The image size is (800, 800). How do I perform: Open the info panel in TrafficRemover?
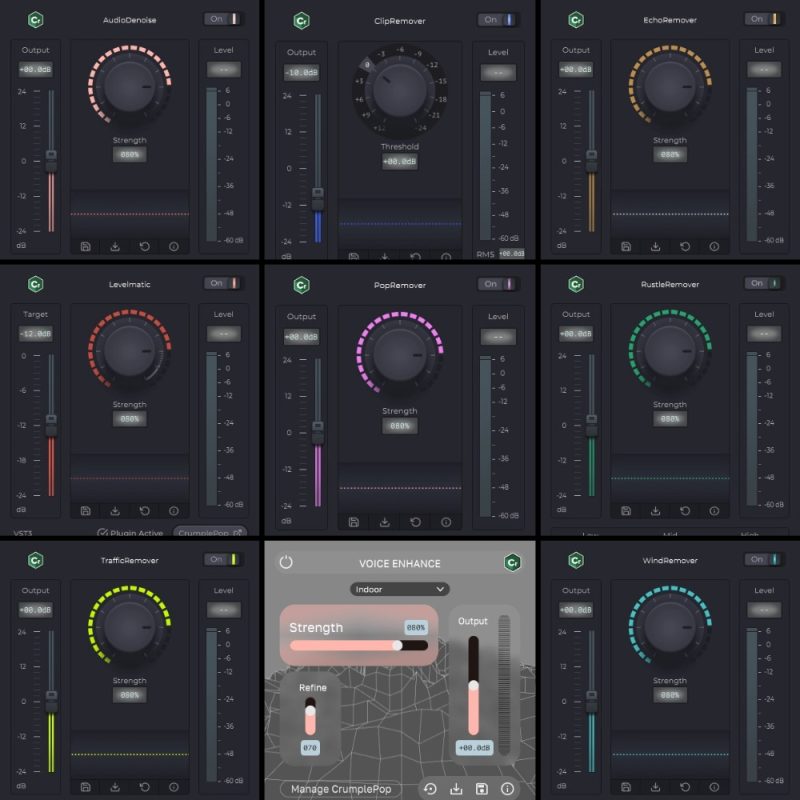pyautogui.click(x=175, y=789)
